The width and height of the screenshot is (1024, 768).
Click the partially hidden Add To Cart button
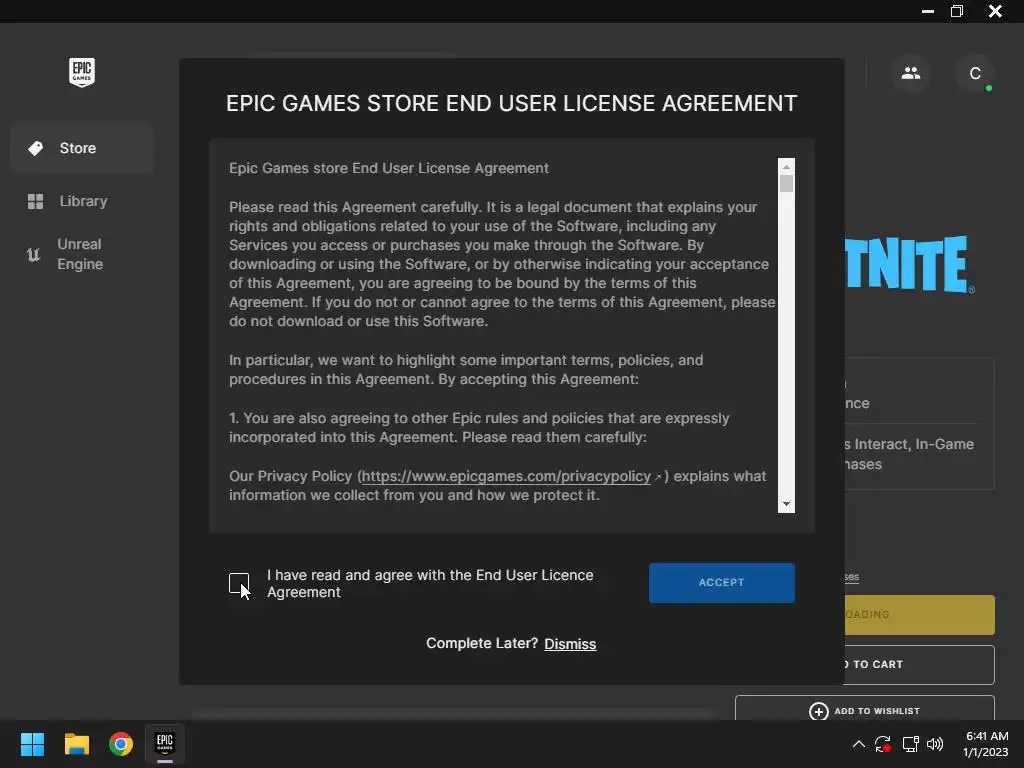point(920,665)
